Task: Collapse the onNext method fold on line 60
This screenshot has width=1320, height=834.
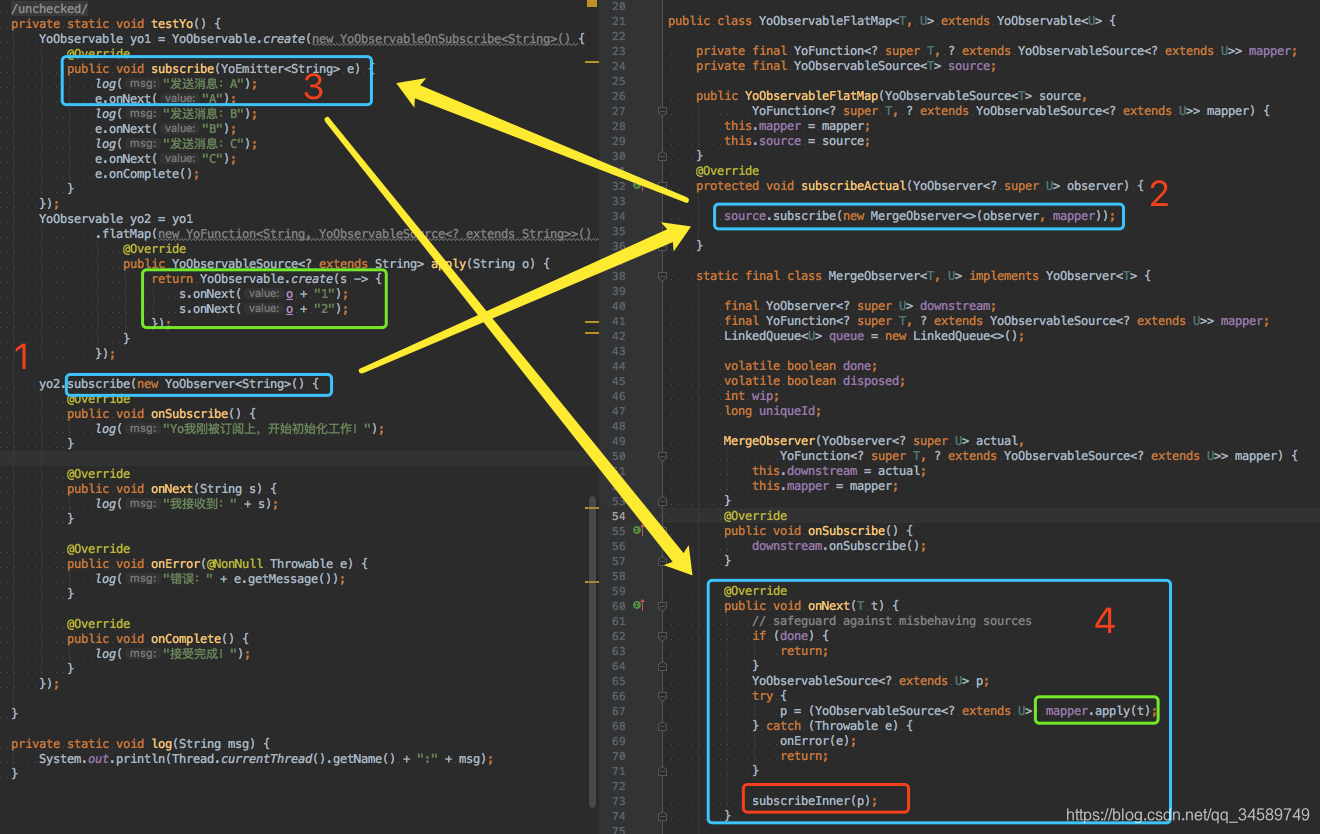Action: 662,606
